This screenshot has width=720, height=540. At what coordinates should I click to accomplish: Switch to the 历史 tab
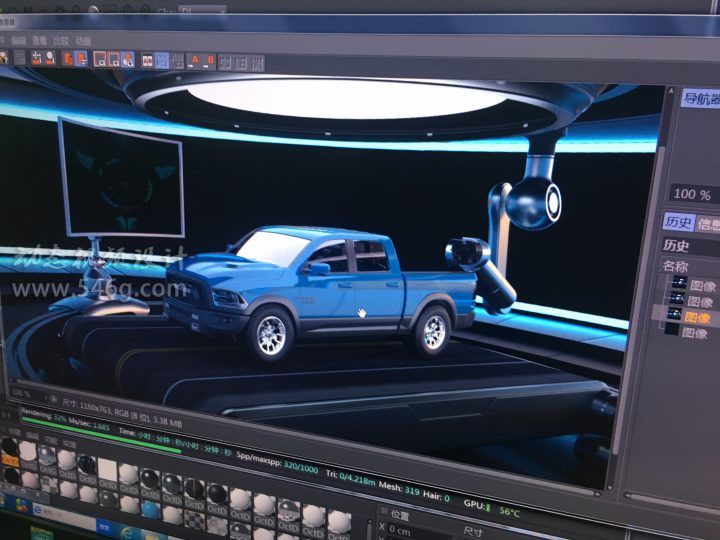(678, 222)
